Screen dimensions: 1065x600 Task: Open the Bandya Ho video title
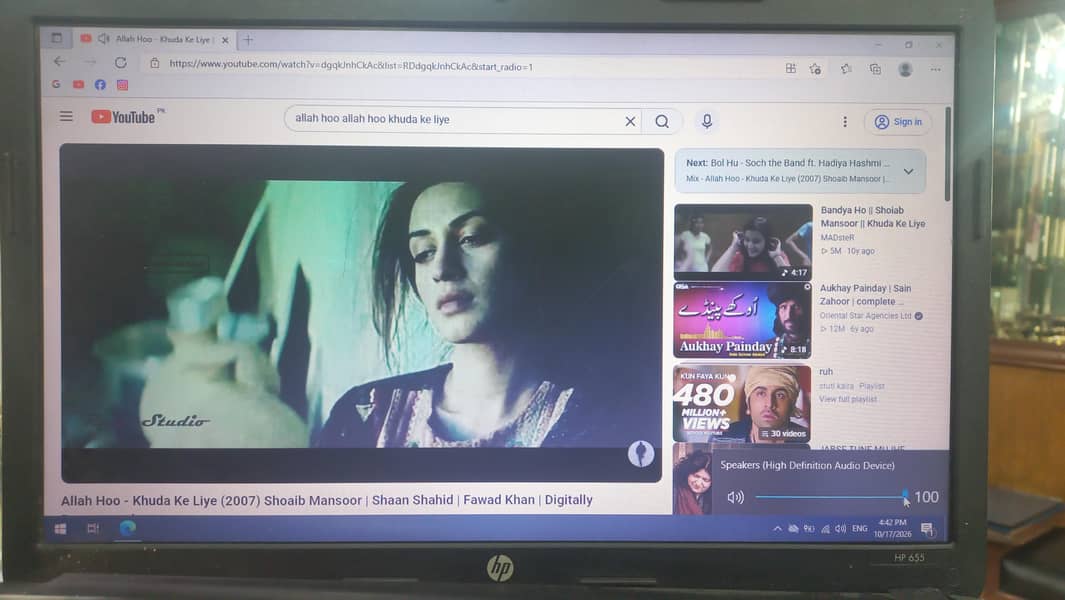(x=873, y=217)
